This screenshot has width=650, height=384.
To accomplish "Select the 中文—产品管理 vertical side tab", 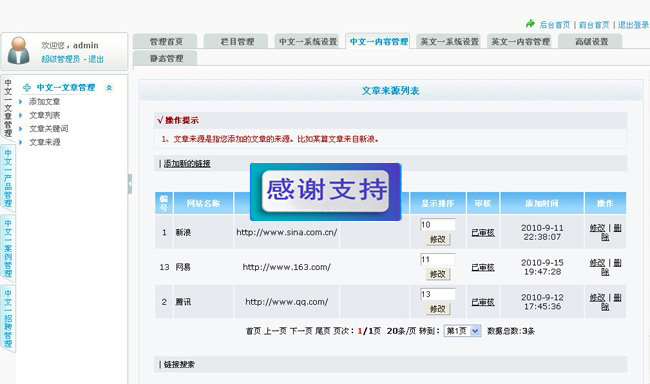I will (8, 178).
